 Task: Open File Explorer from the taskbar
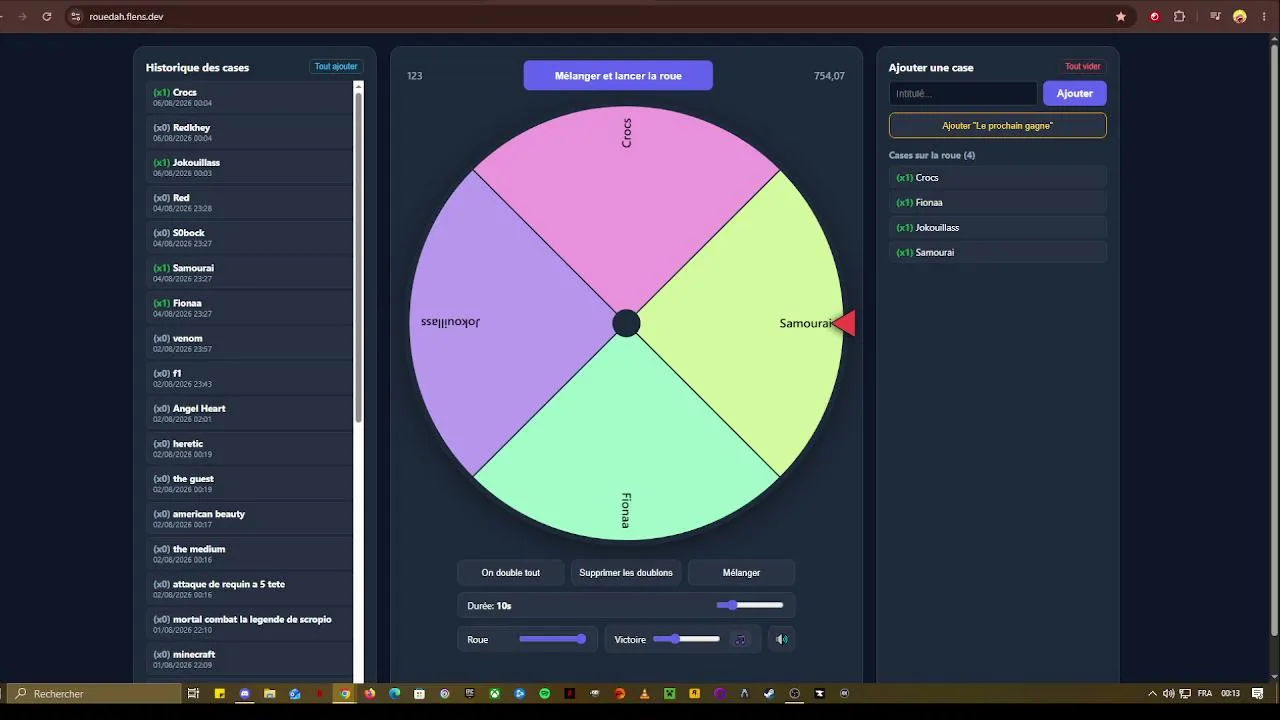click(270, 693)
